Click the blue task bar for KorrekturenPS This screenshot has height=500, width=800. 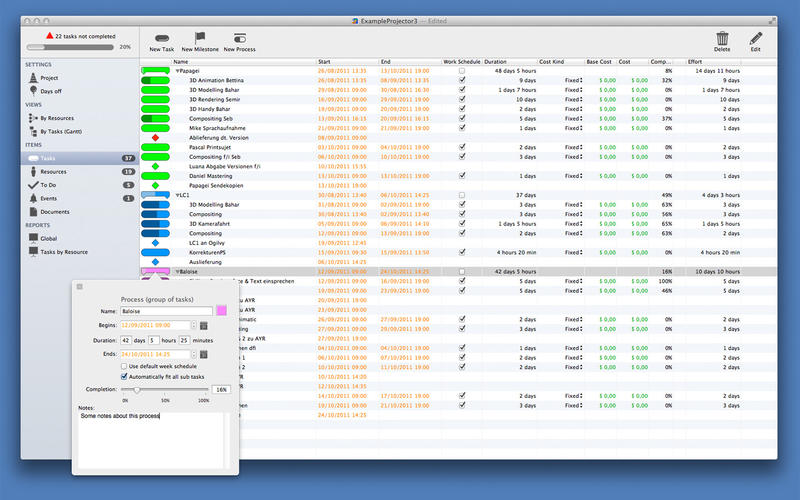click(x=156, y=253)
